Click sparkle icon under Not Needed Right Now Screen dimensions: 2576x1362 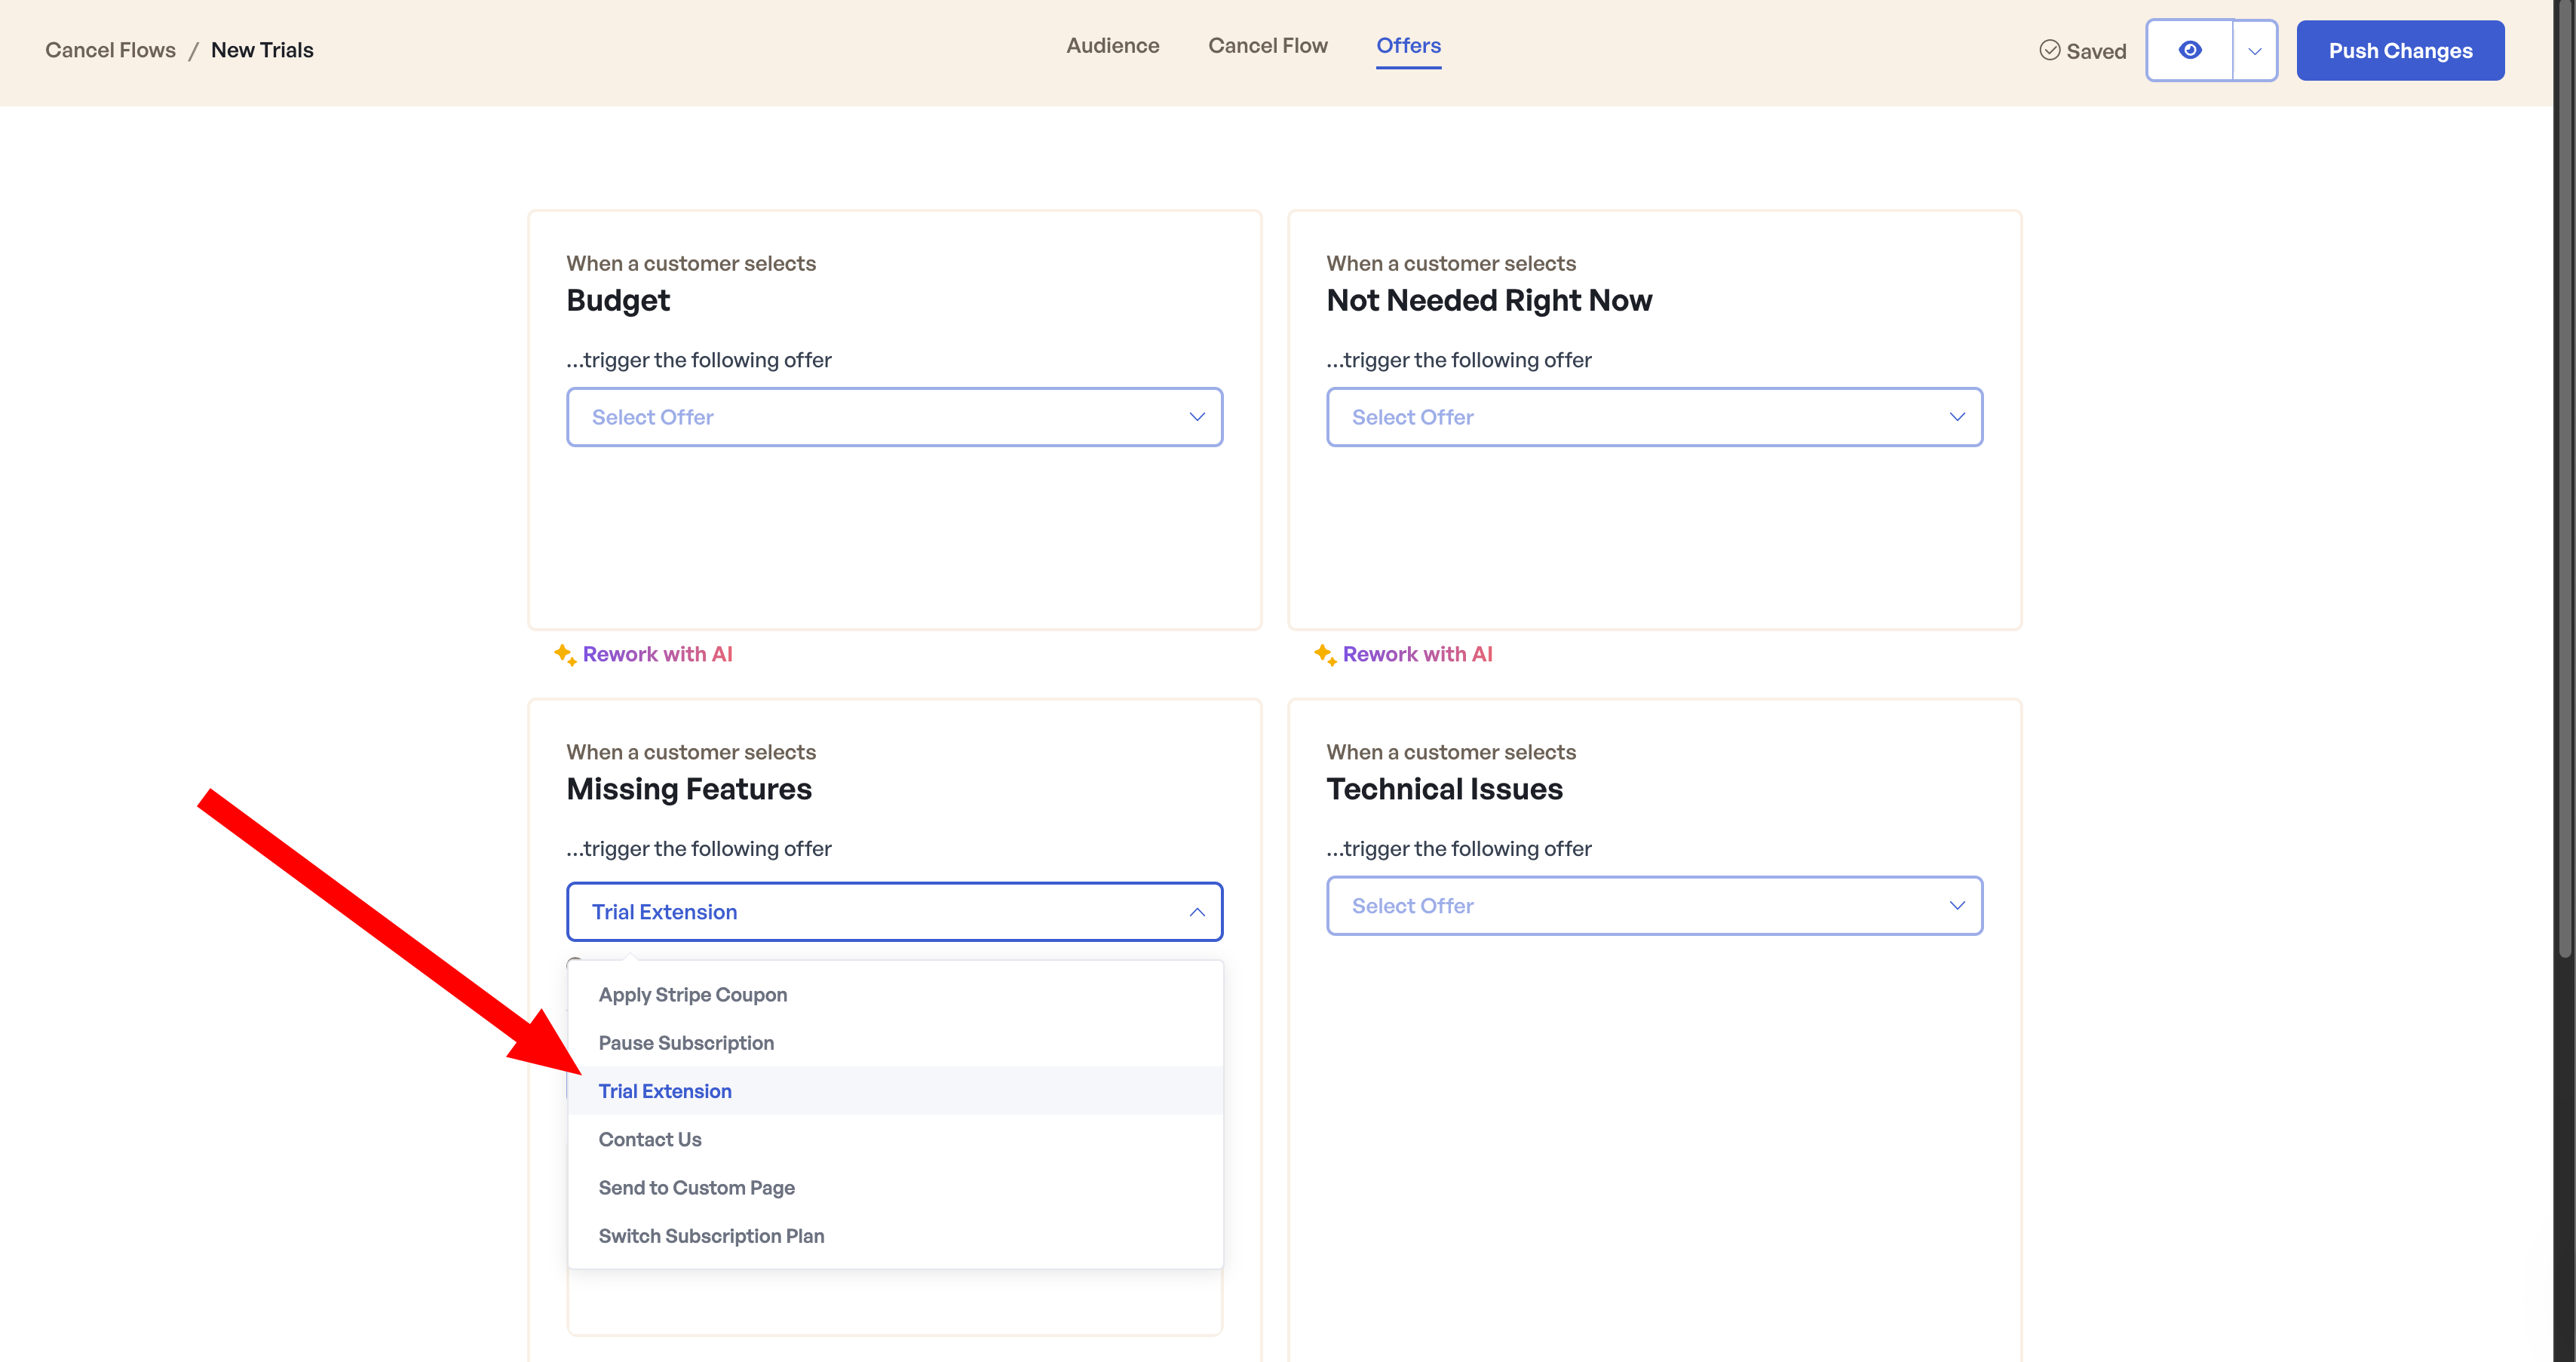pyautogui.click(x=1325, y=655)
